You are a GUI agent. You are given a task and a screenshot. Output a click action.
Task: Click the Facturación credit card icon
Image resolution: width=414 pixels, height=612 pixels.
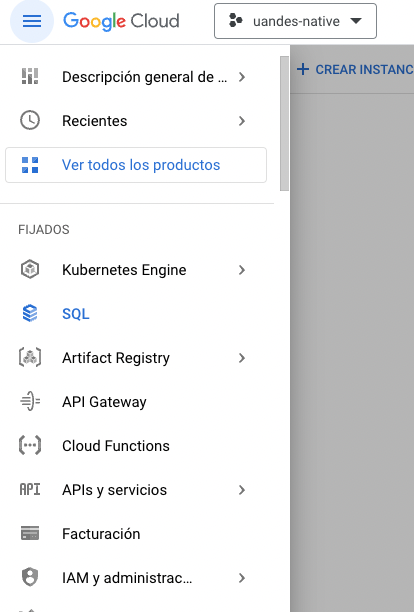coord(30,533)
